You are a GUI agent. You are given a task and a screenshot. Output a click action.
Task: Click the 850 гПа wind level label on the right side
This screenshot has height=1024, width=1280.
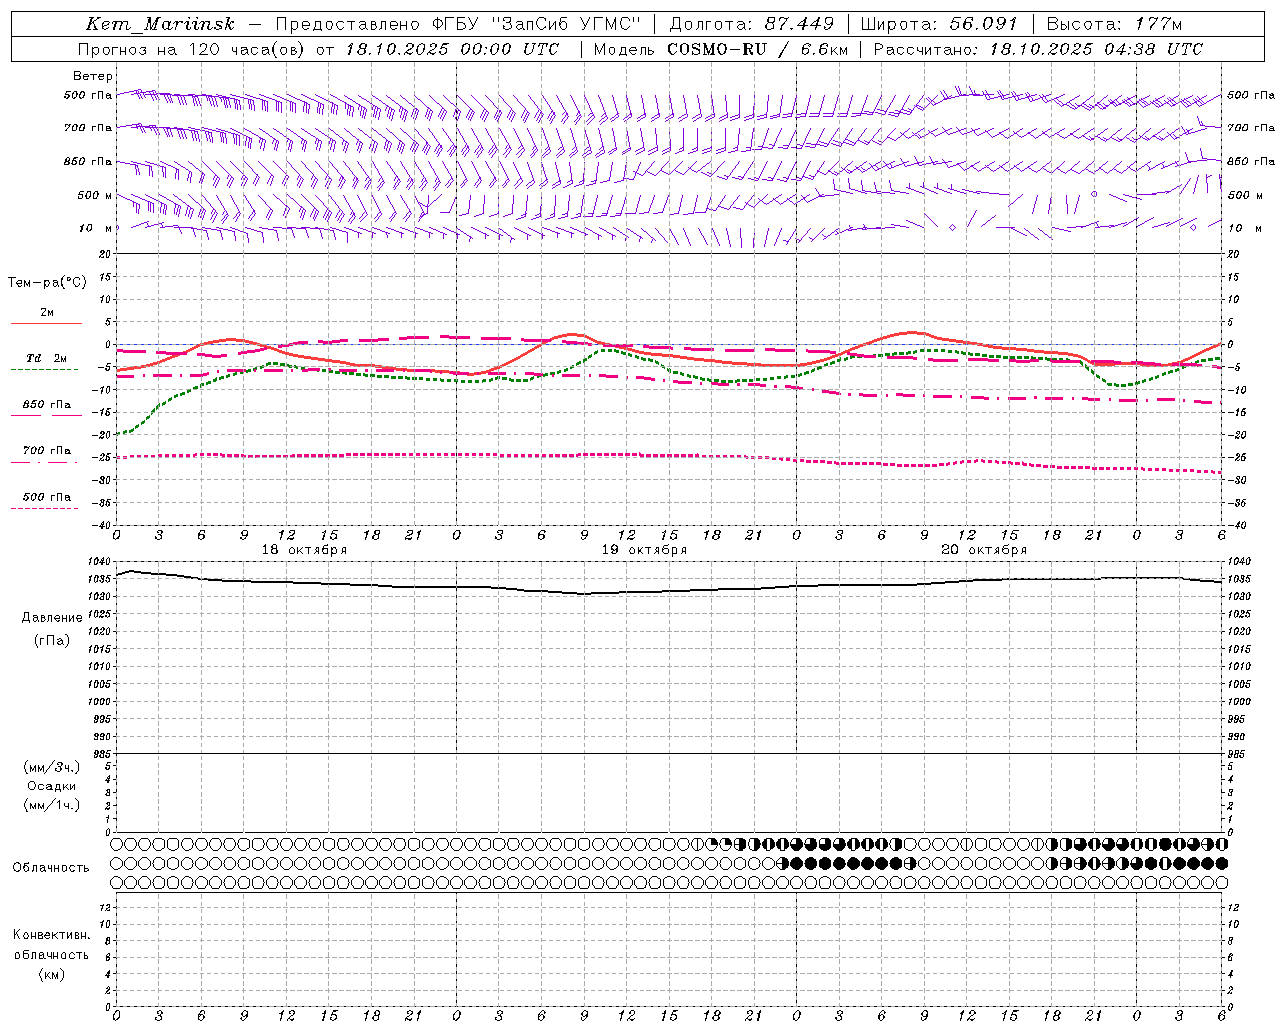pos(1251,161)
